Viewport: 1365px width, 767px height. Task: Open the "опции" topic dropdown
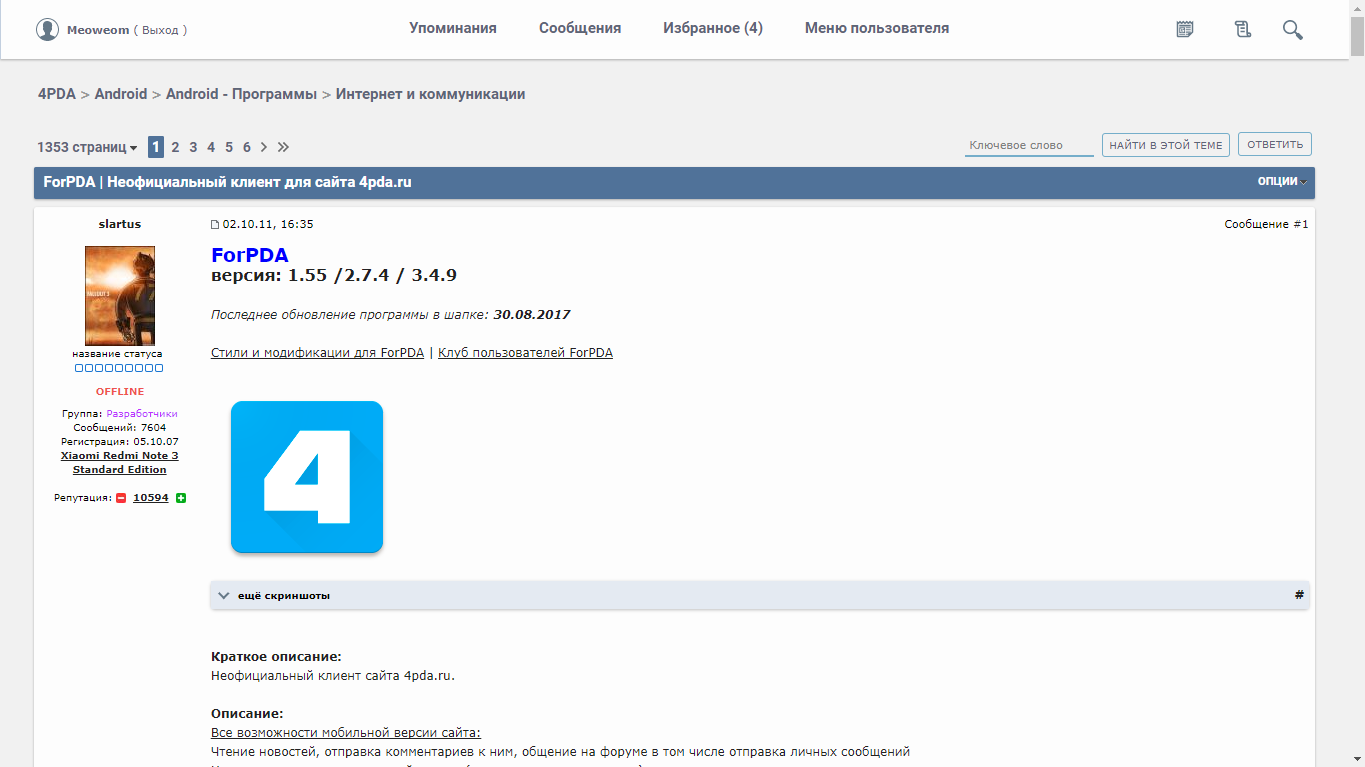pos(1282,181)
